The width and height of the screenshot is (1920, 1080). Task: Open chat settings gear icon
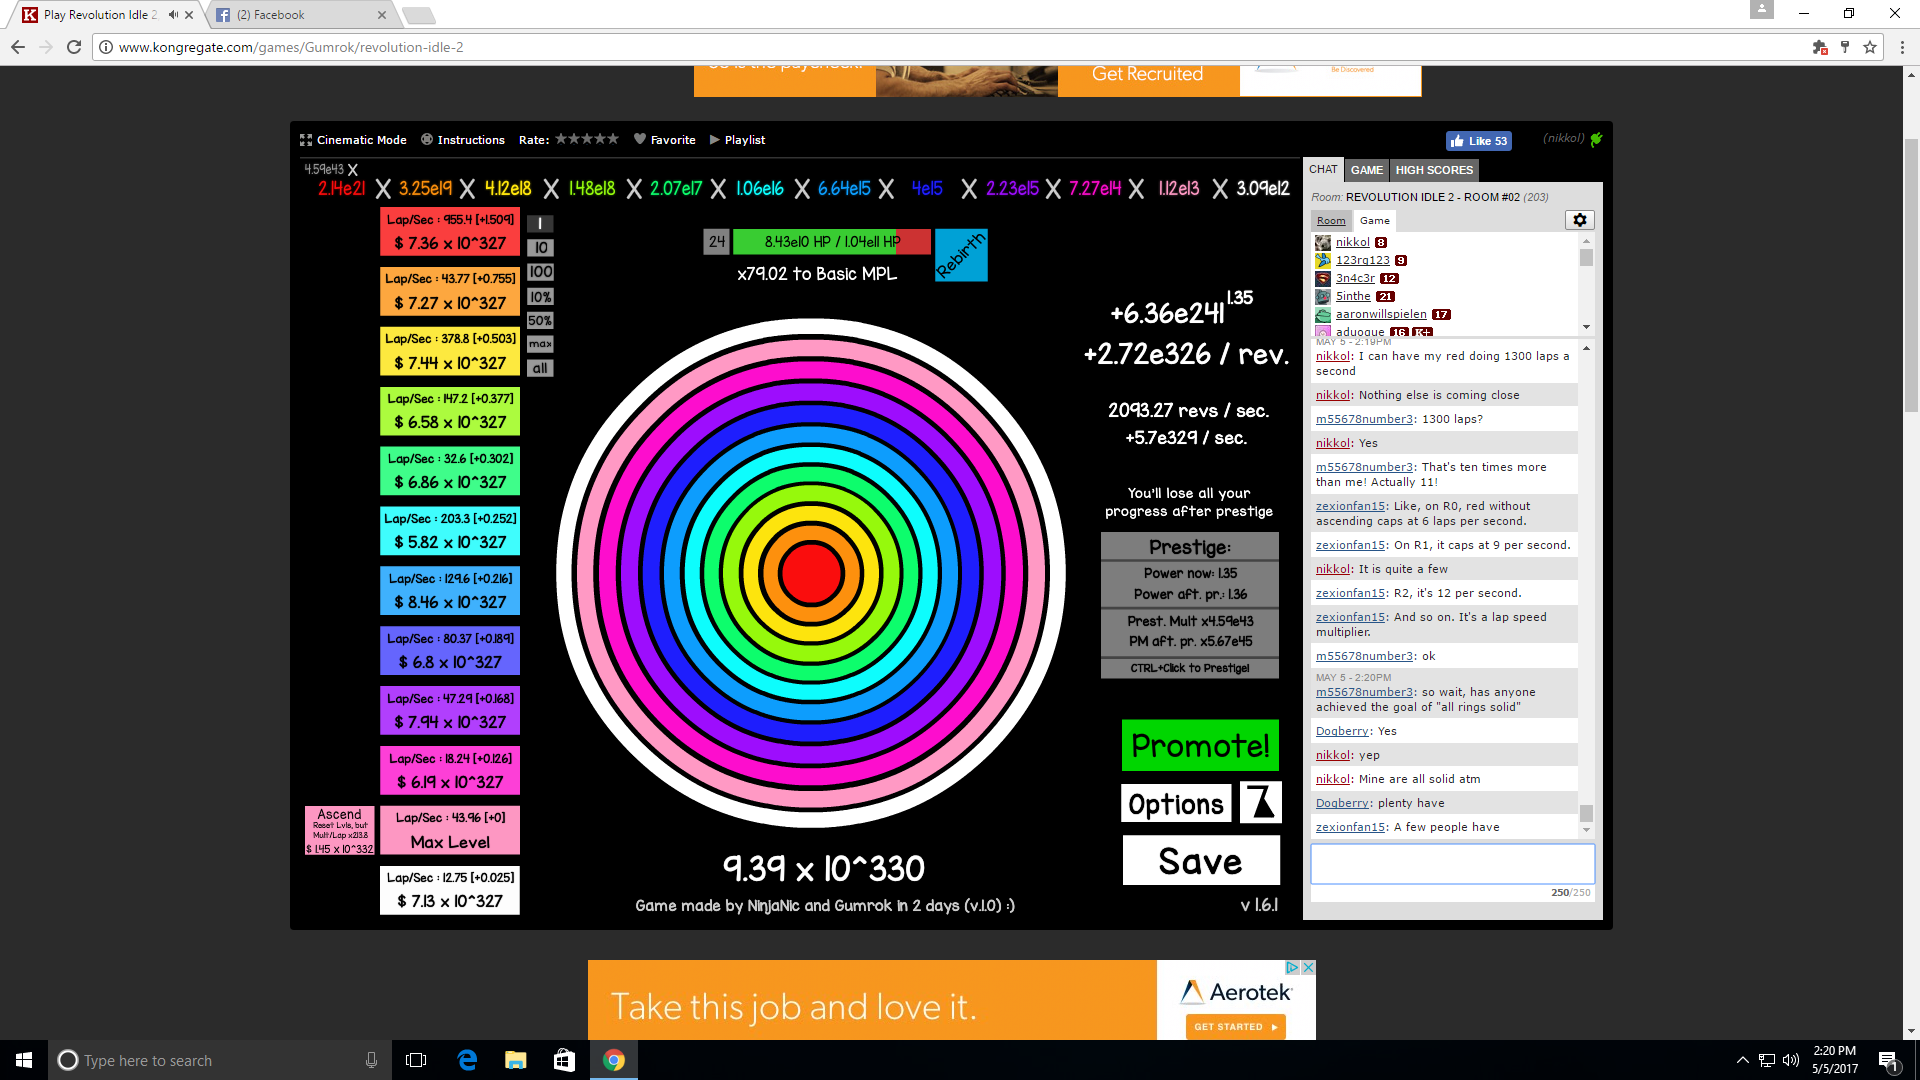tap(1579, 220)
